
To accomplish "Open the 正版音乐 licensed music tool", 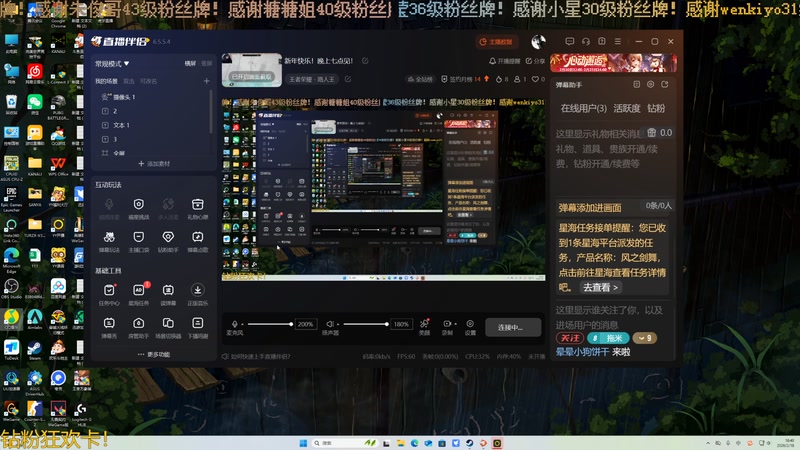I will click(x=197, y=294).
